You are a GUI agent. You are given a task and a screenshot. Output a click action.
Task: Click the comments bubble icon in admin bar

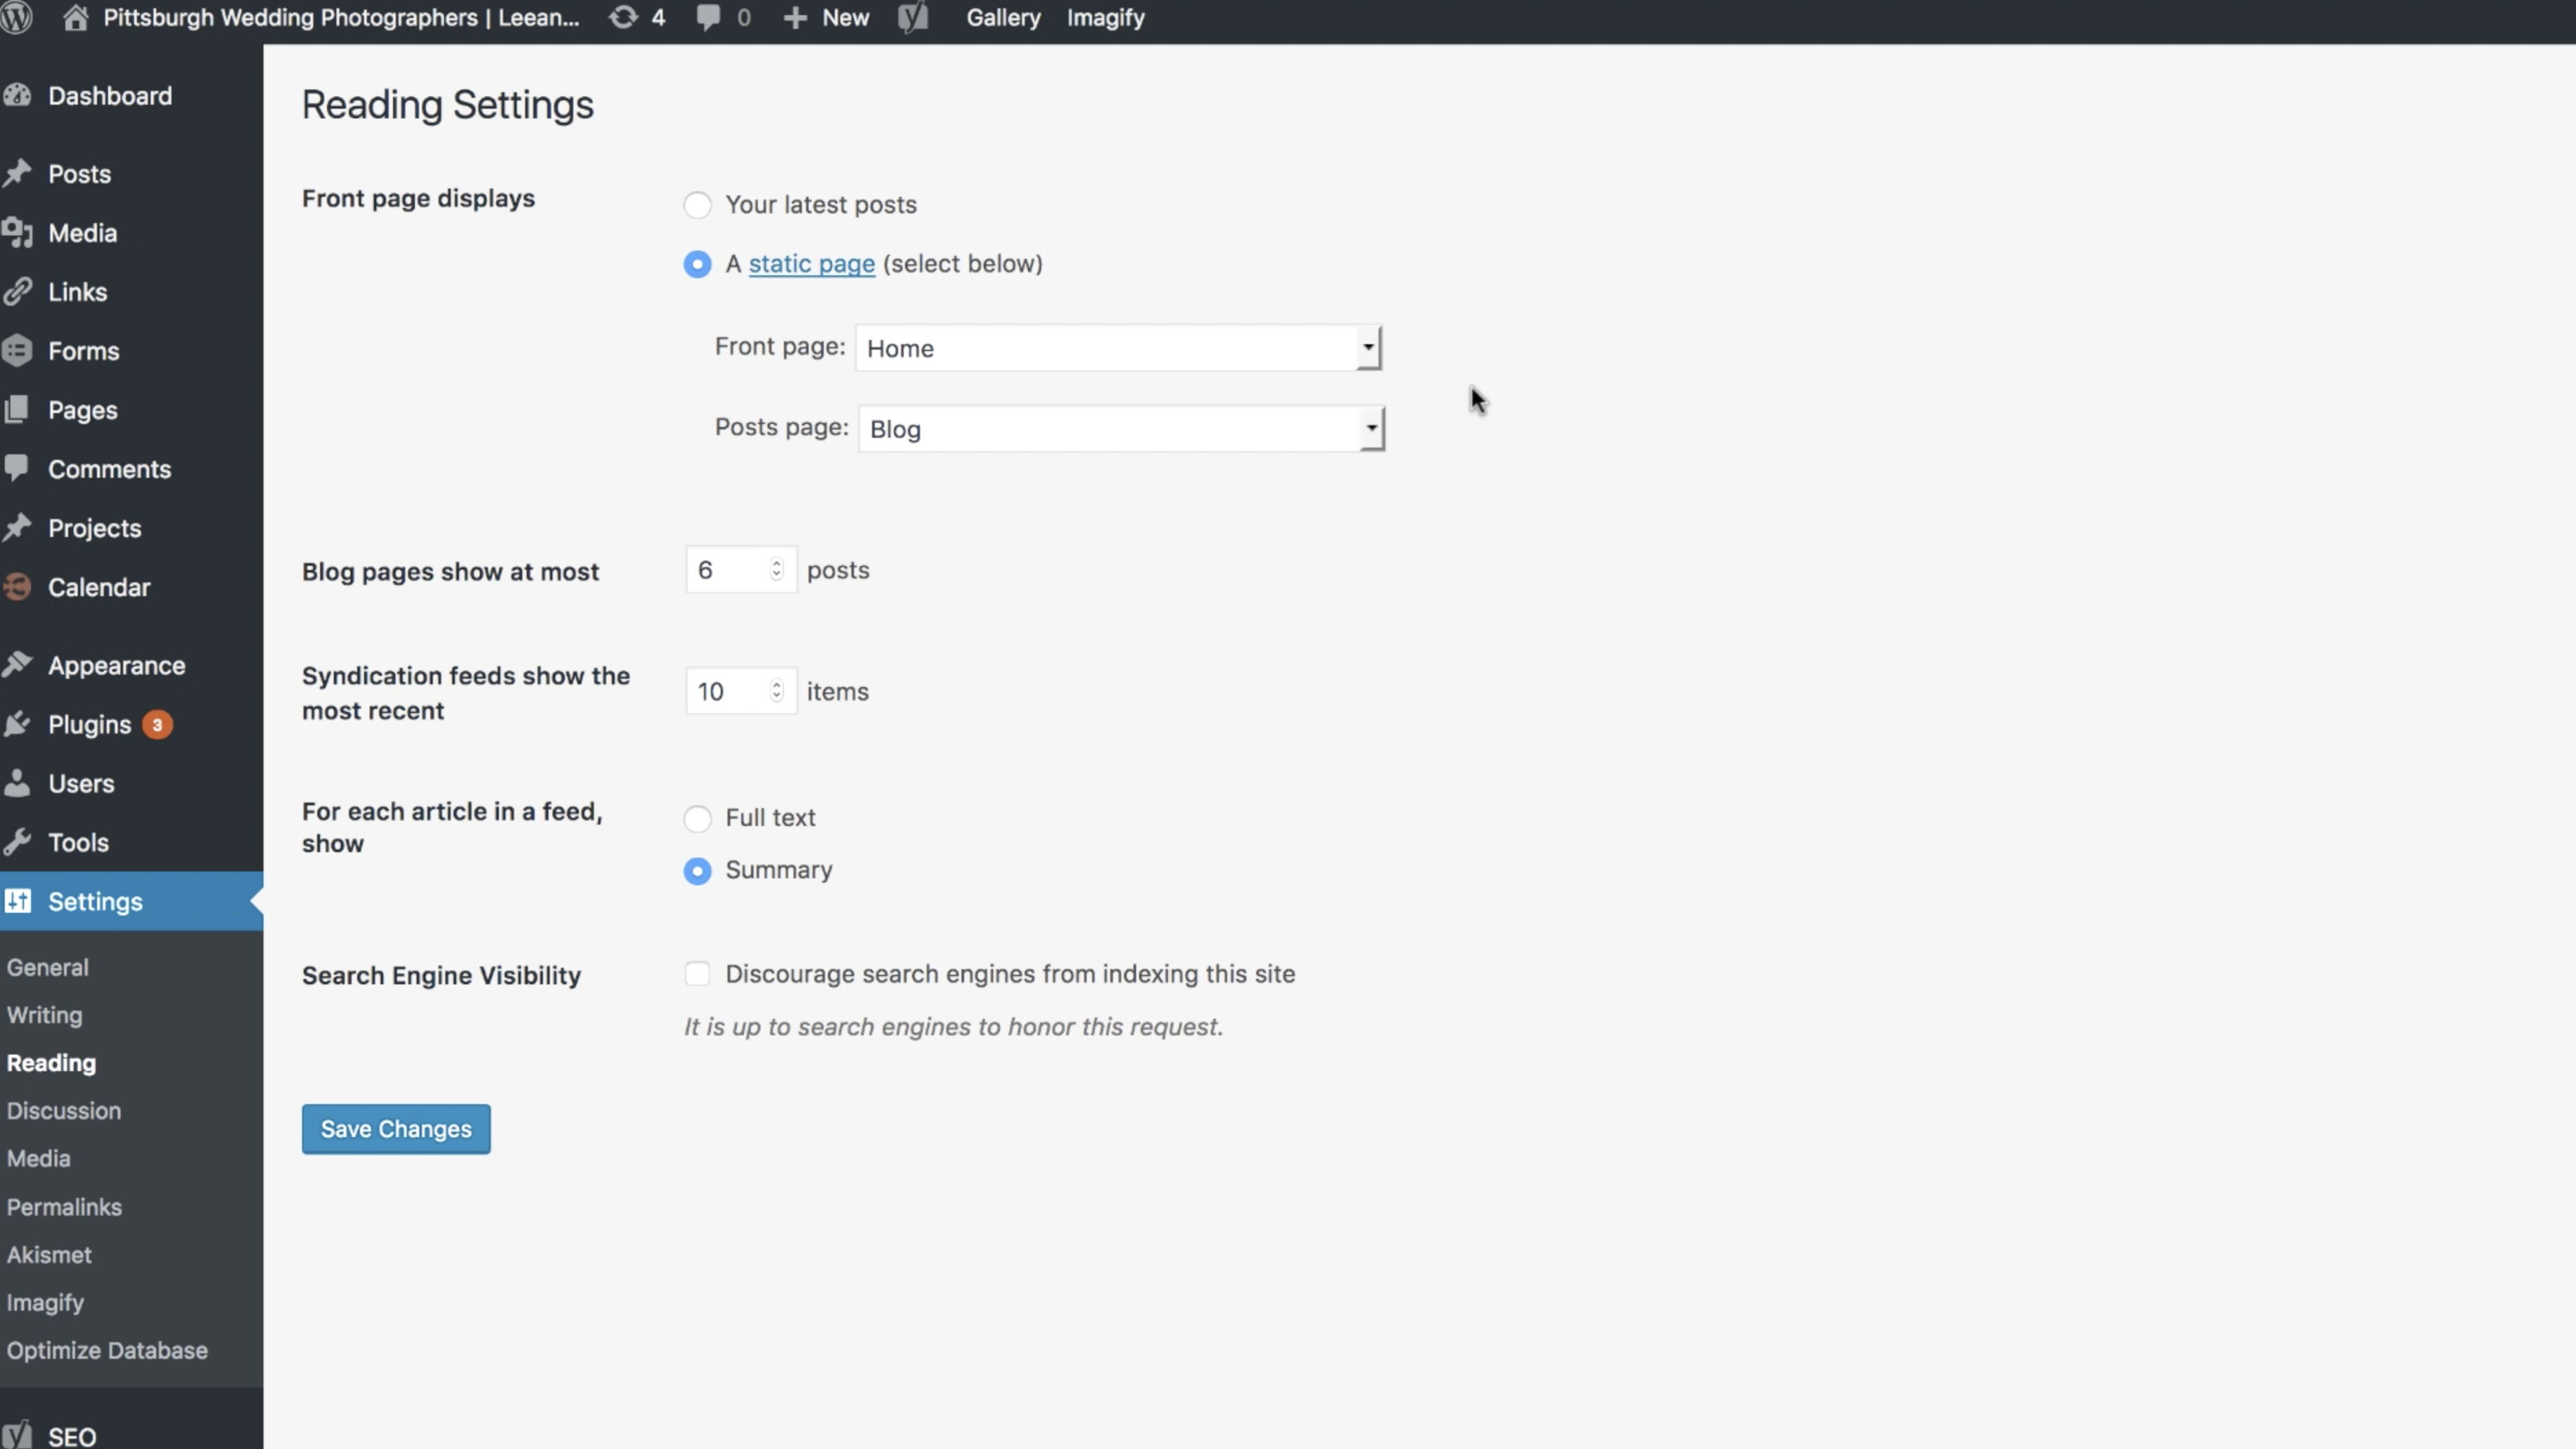[708, 18]
